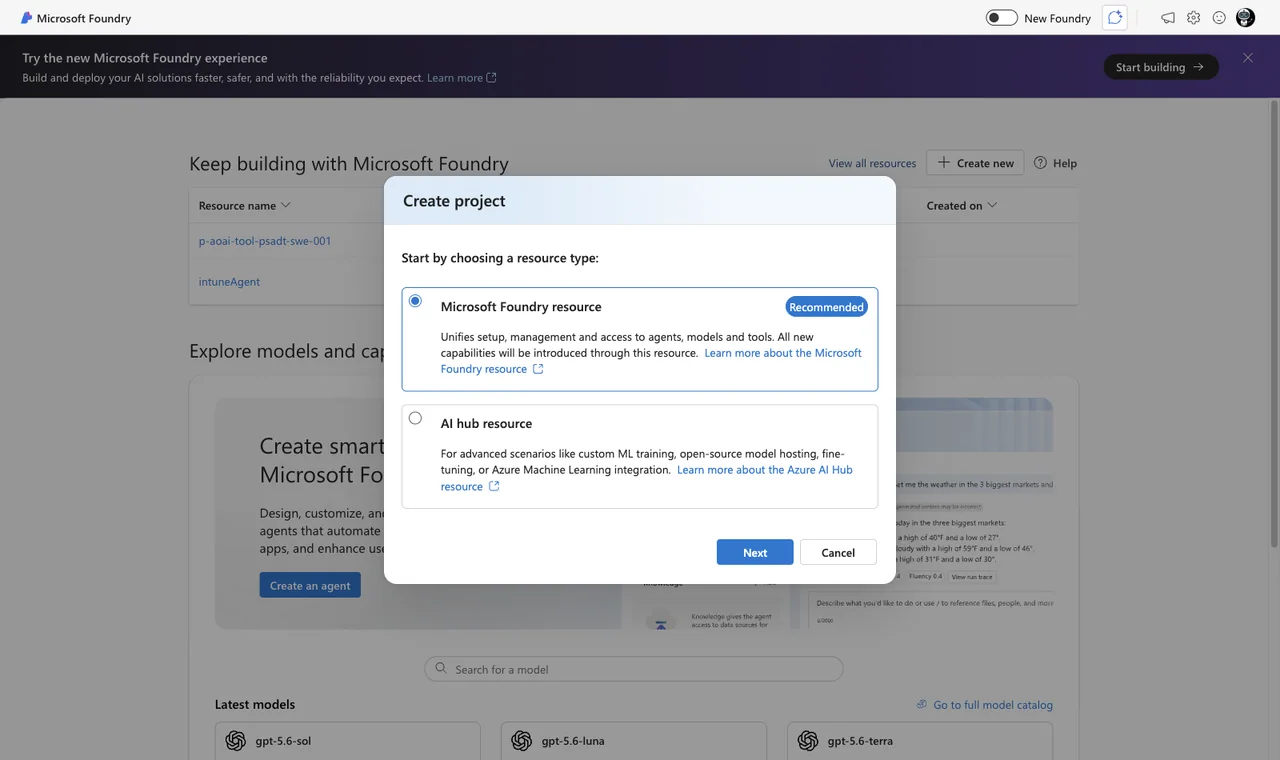
Task: Click the Microsoft Foundry logo icon
Action: click(x=26, y=18)
